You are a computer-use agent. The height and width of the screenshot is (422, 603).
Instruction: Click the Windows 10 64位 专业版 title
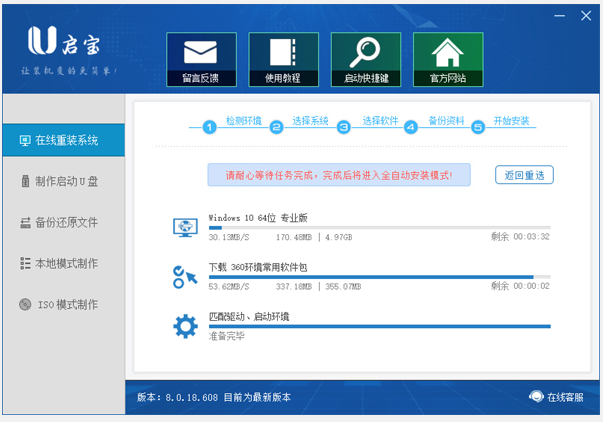tap(258, 218)
